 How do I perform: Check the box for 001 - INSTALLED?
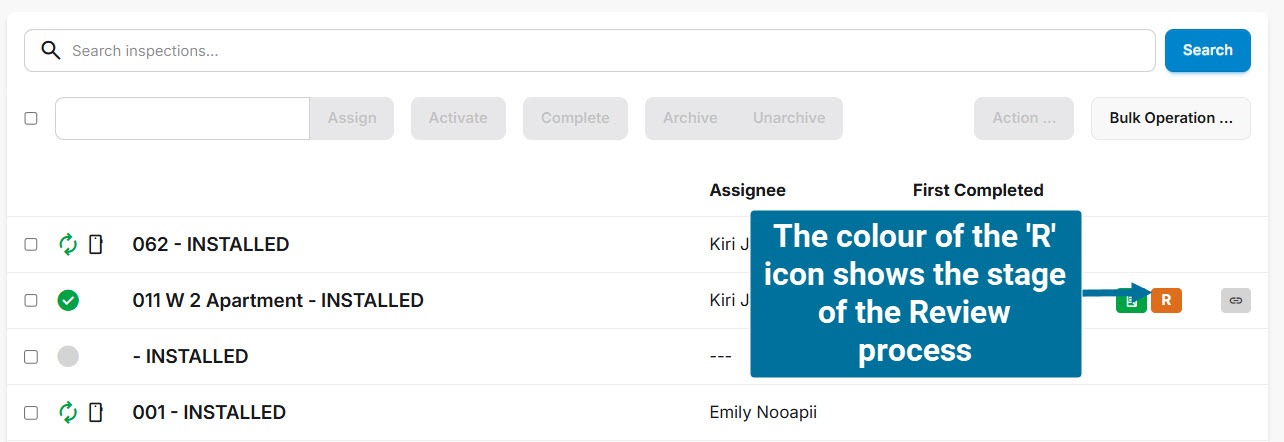click(31, 412)
